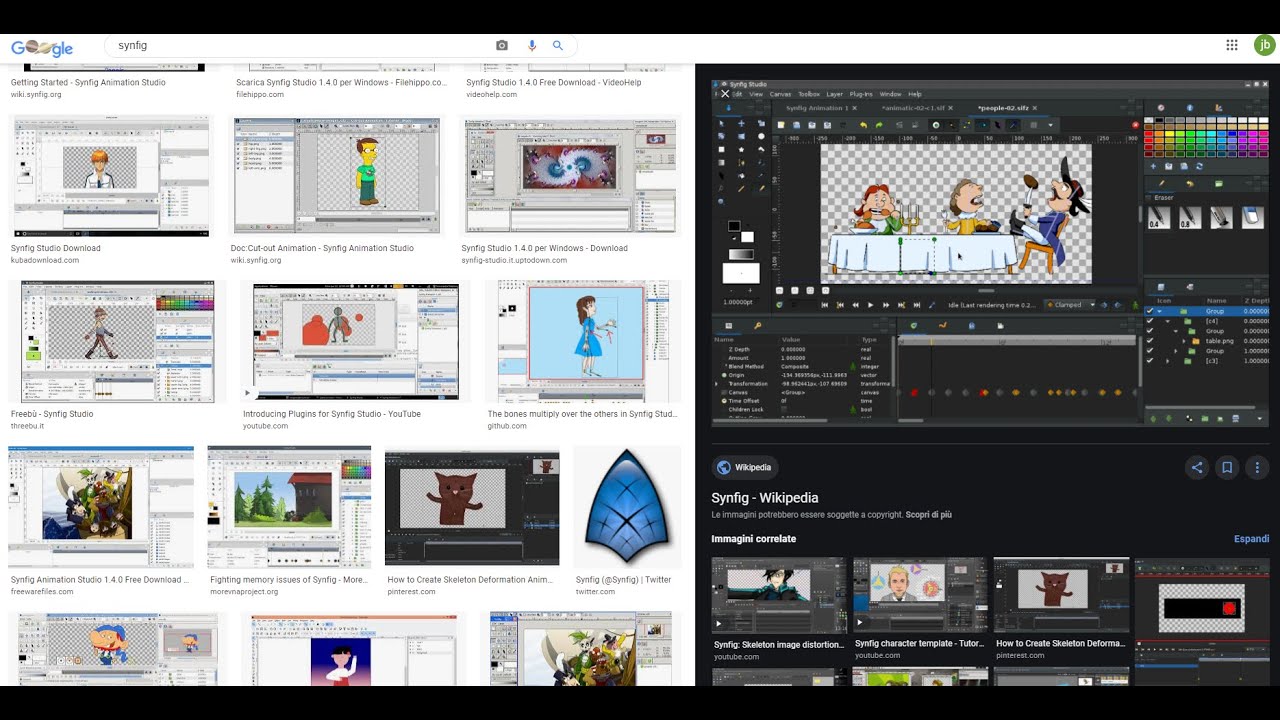Open related Synfig character template thumbnail

click(920, 595)
